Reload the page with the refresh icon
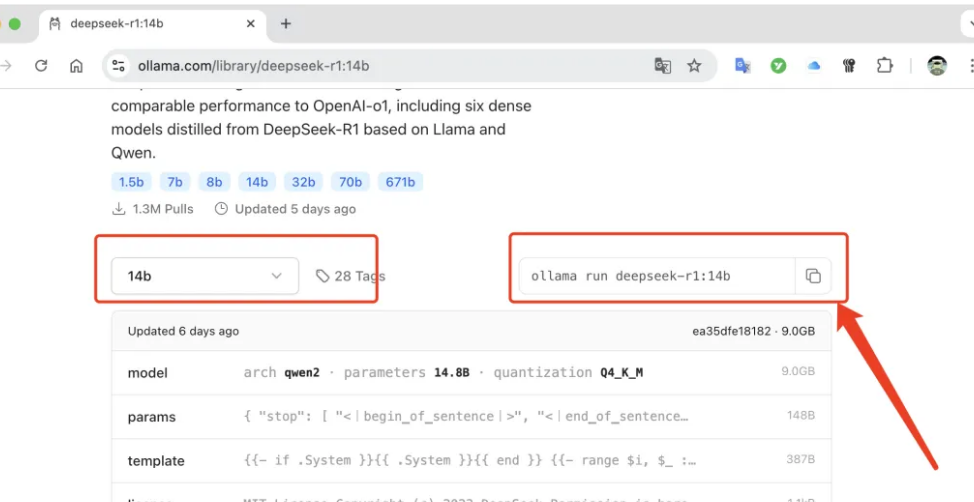This screenshot has width=974, height=502. coord(41,65)
